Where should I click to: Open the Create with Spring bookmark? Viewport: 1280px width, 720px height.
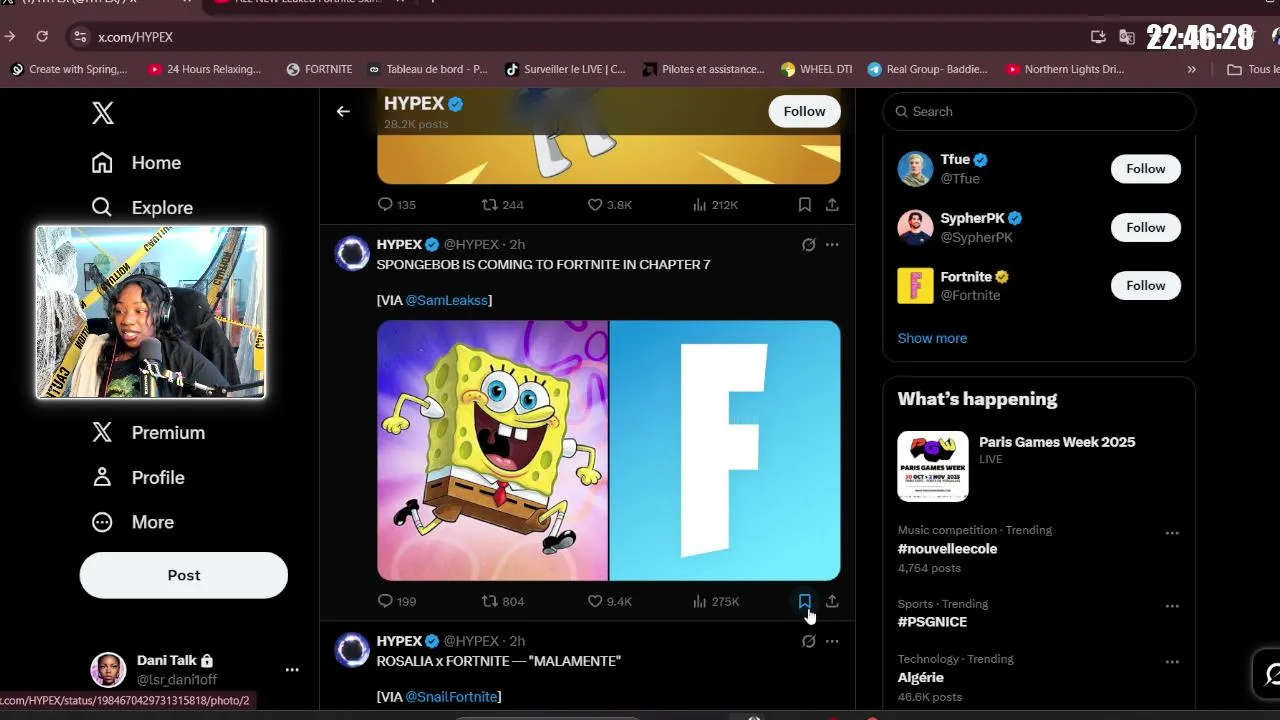[69, 69]
